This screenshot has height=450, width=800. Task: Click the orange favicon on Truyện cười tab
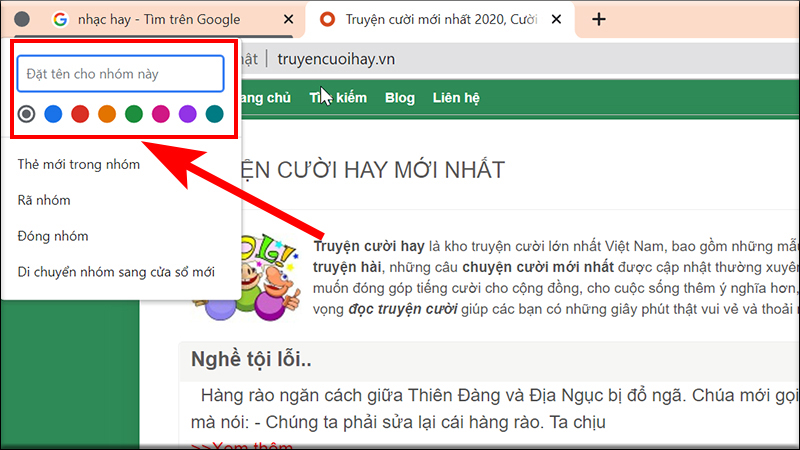point(327,19)
